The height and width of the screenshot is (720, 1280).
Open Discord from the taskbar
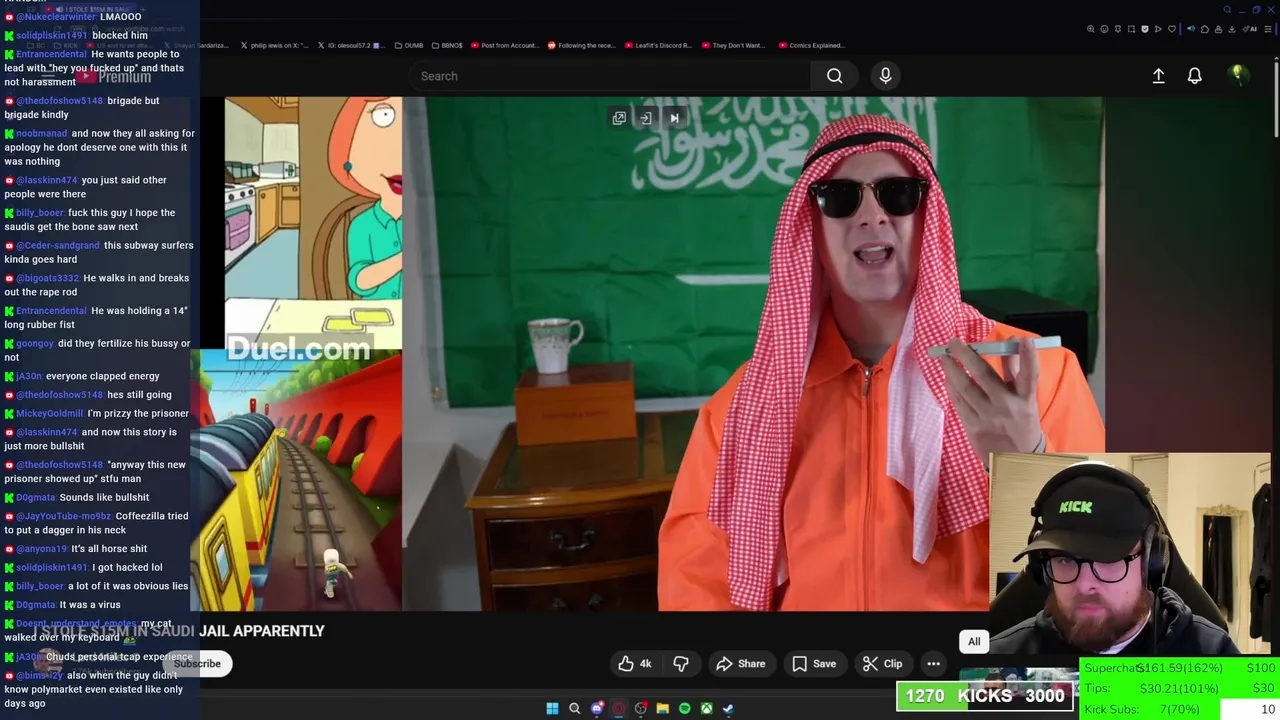click(597, 709)
